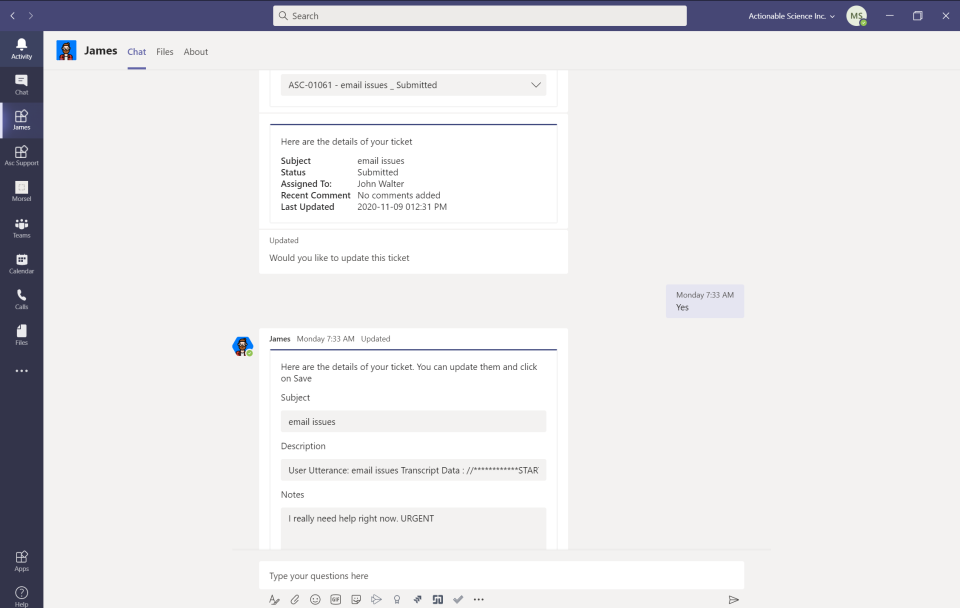Send the typed message
The width and height of the screenshot is (960, 608).
733,599
